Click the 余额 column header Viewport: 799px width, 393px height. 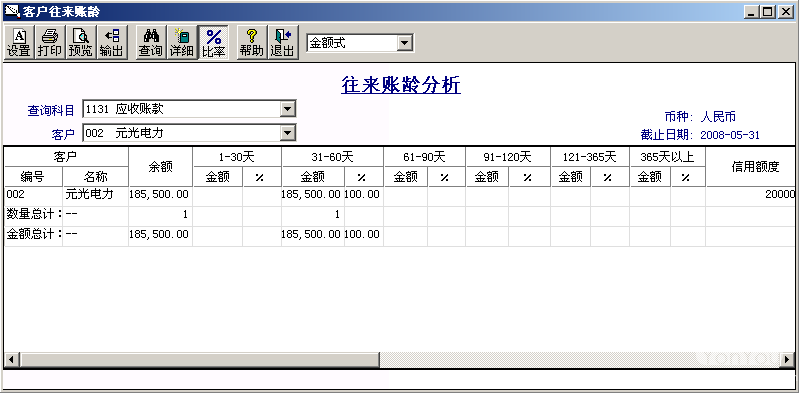(x=161, y=167)
